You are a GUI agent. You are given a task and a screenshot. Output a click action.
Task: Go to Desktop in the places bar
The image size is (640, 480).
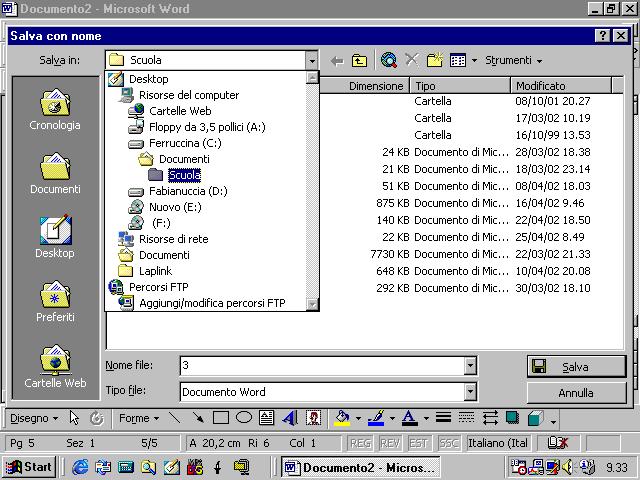(55, 237)
